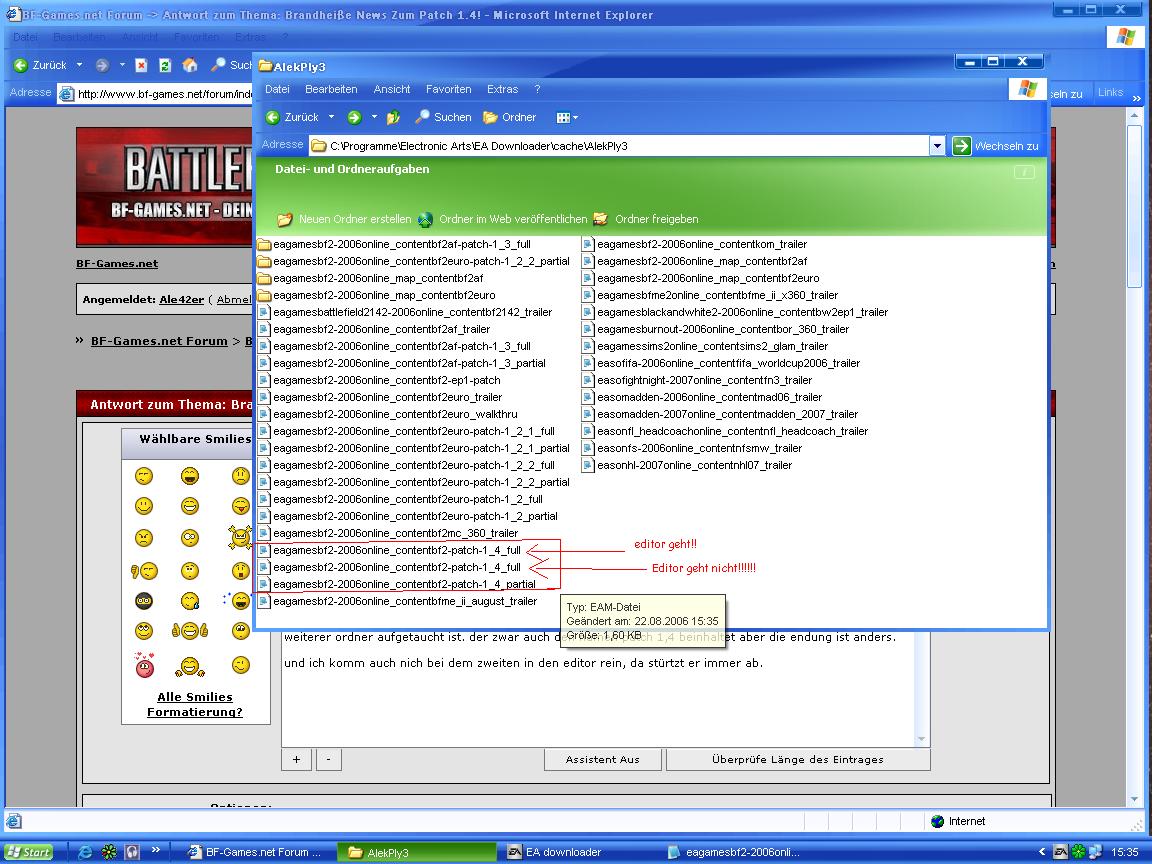
Task: Switch to BF-Games.net Forum taskbar item
Action: (254, 852)
